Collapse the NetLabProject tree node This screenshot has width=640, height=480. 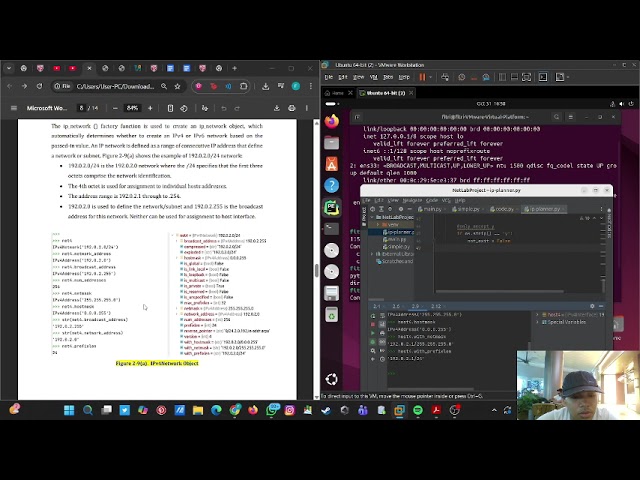372,217
